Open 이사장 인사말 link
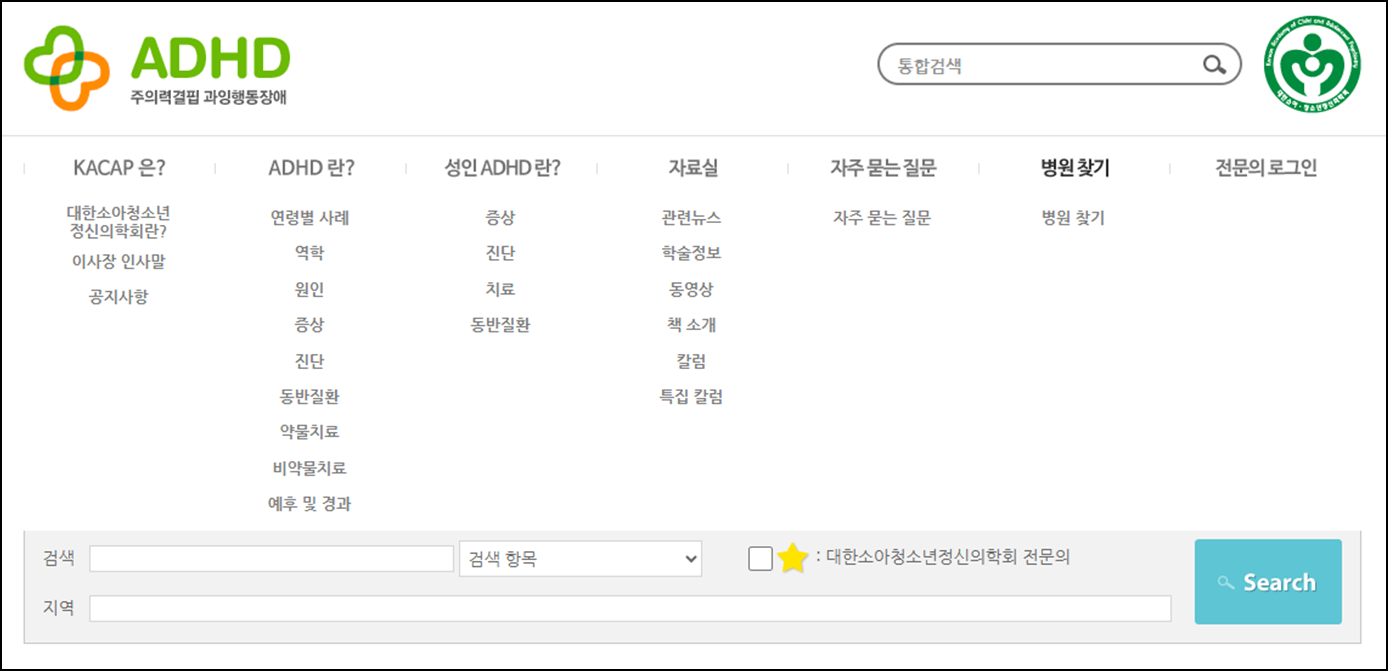This screenshot has width=1388, height=671. click(118, 262)
